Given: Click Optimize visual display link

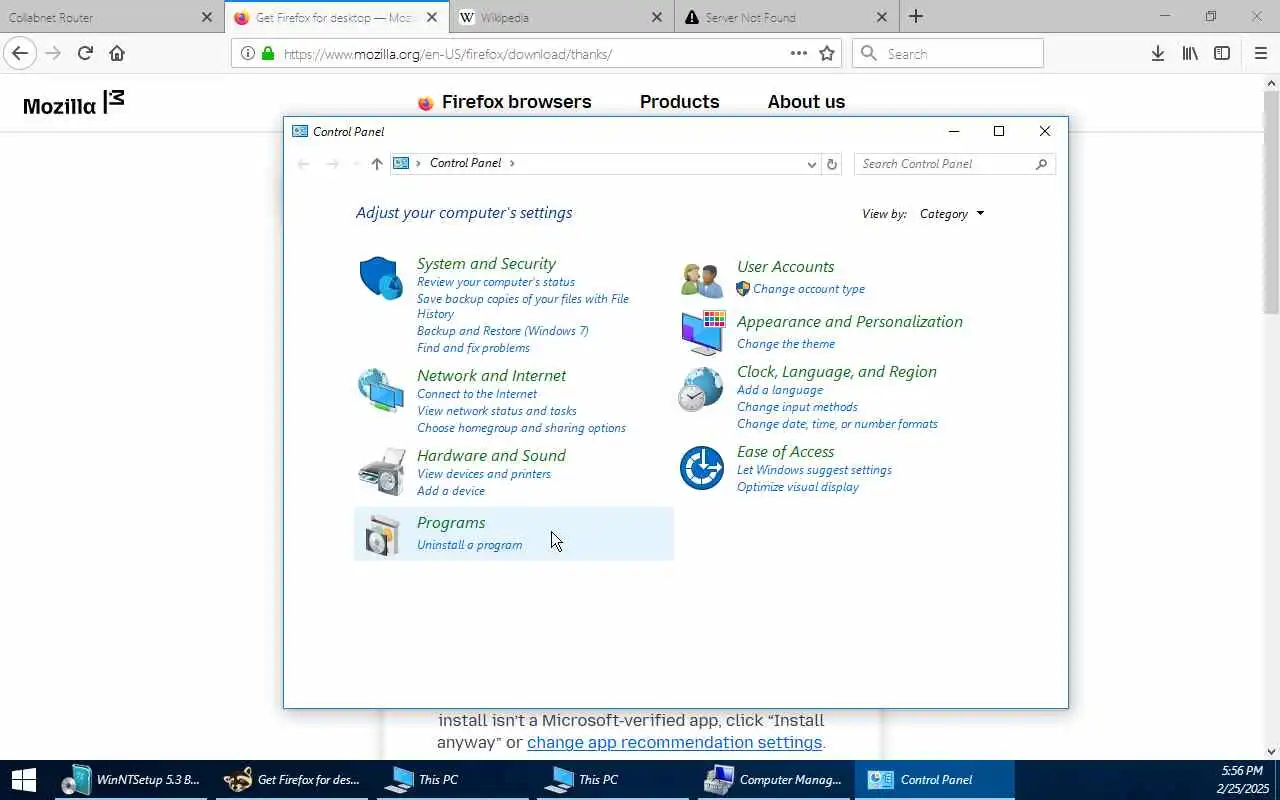Looking at the screenshot, I should click(x=797, y=487).
